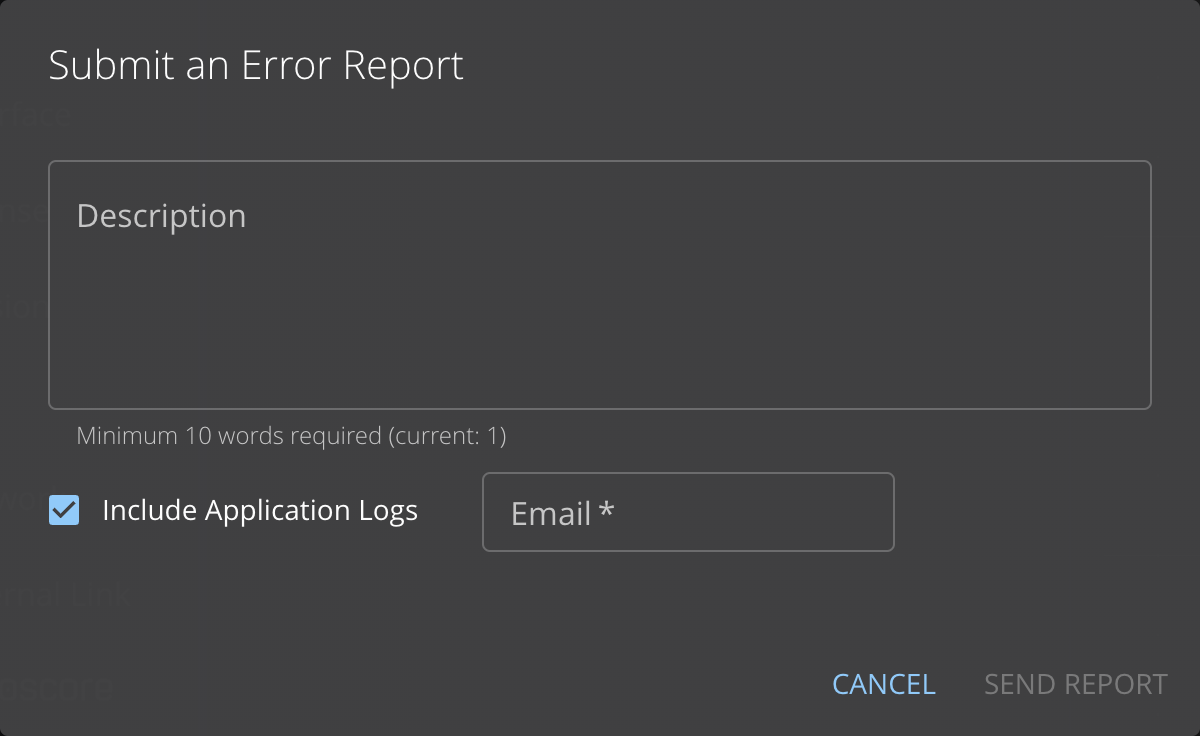
Task: Click the Cancel button
Action: click(884, 684)
